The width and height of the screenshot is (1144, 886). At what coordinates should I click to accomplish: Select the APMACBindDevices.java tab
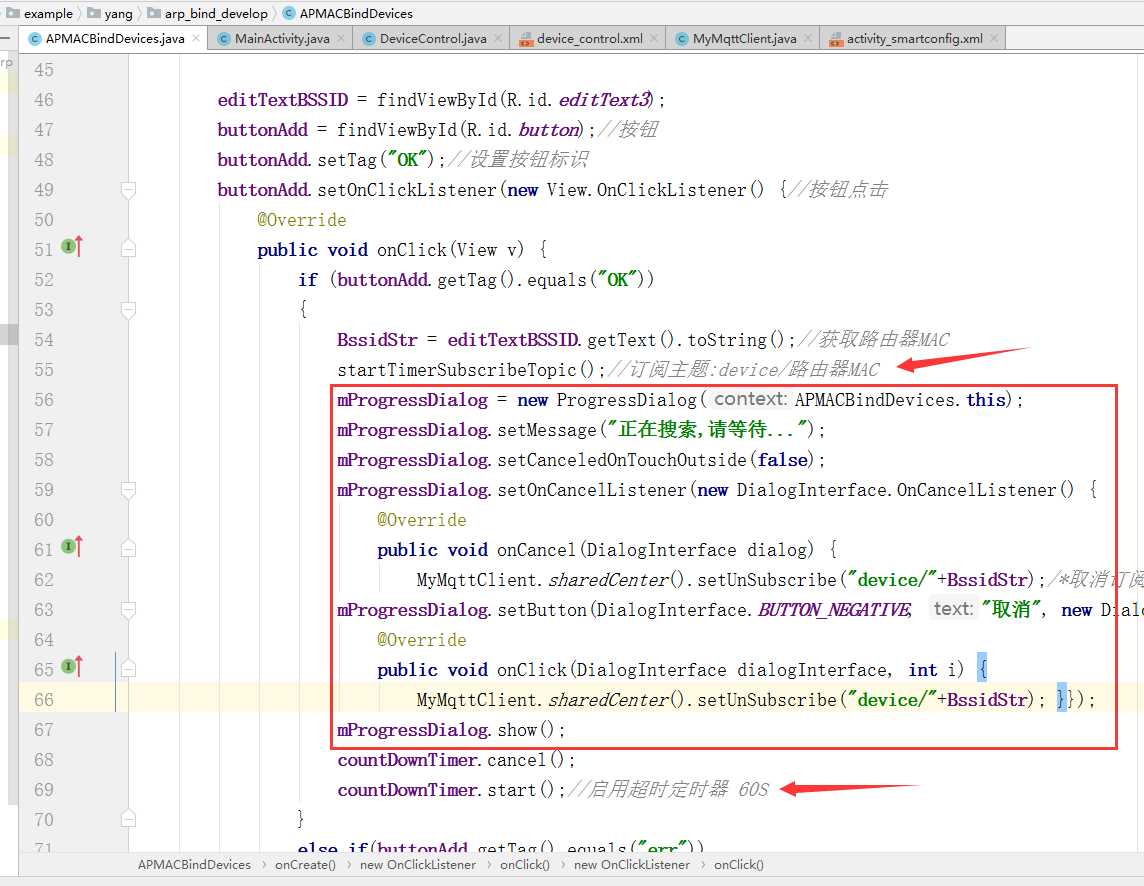[x=115, y=39]
